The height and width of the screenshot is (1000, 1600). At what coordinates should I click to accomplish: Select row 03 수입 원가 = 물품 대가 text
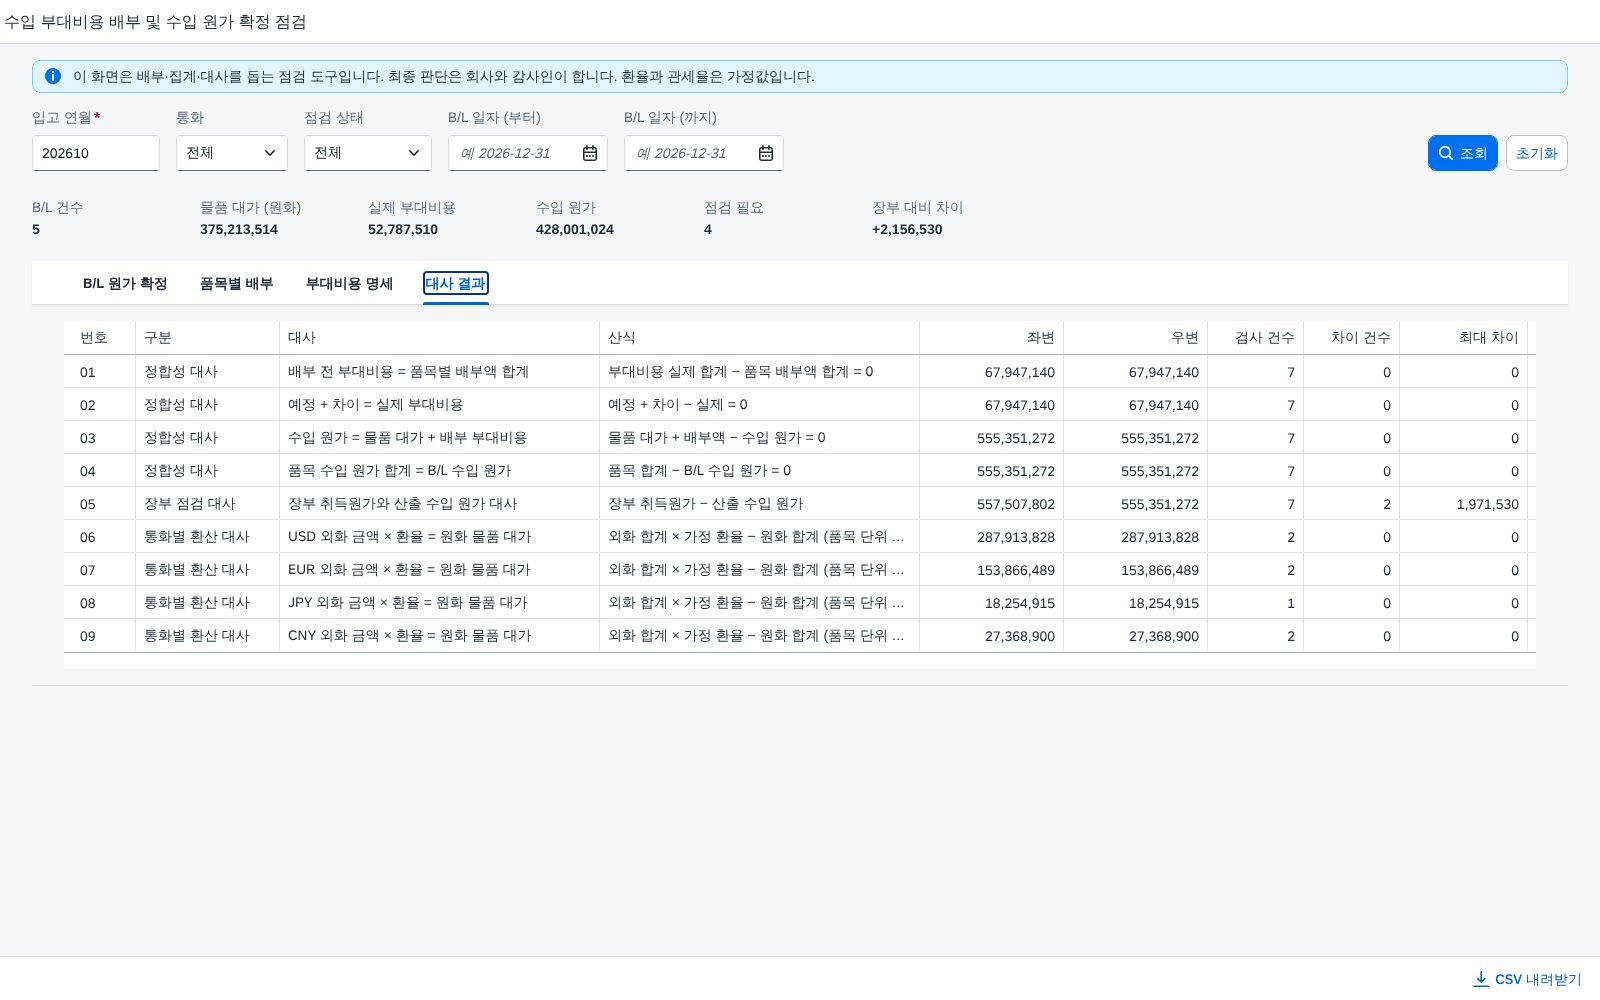tap(407, 438)
